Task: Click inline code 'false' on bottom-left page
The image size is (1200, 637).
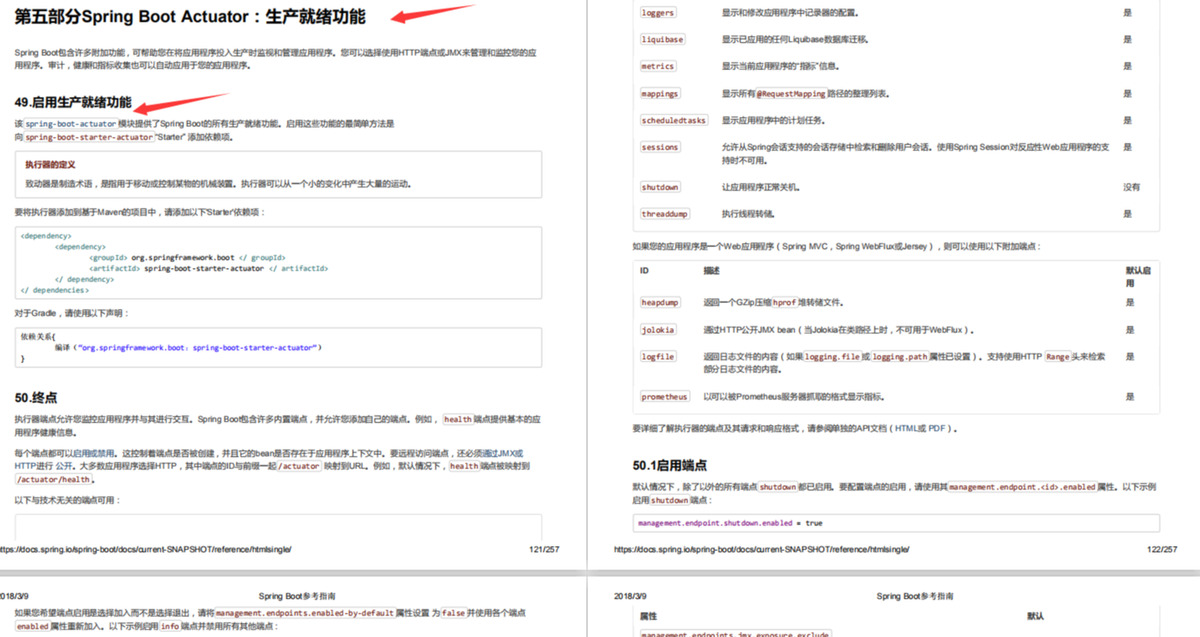Action: [x=454, y=612]
